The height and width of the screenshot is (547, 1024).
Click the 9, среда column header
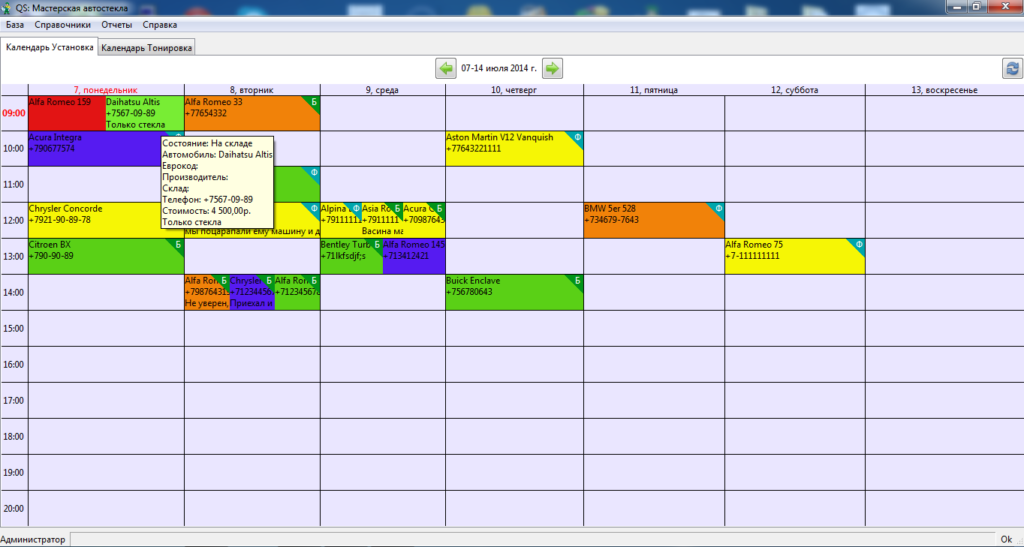point(383,90)
